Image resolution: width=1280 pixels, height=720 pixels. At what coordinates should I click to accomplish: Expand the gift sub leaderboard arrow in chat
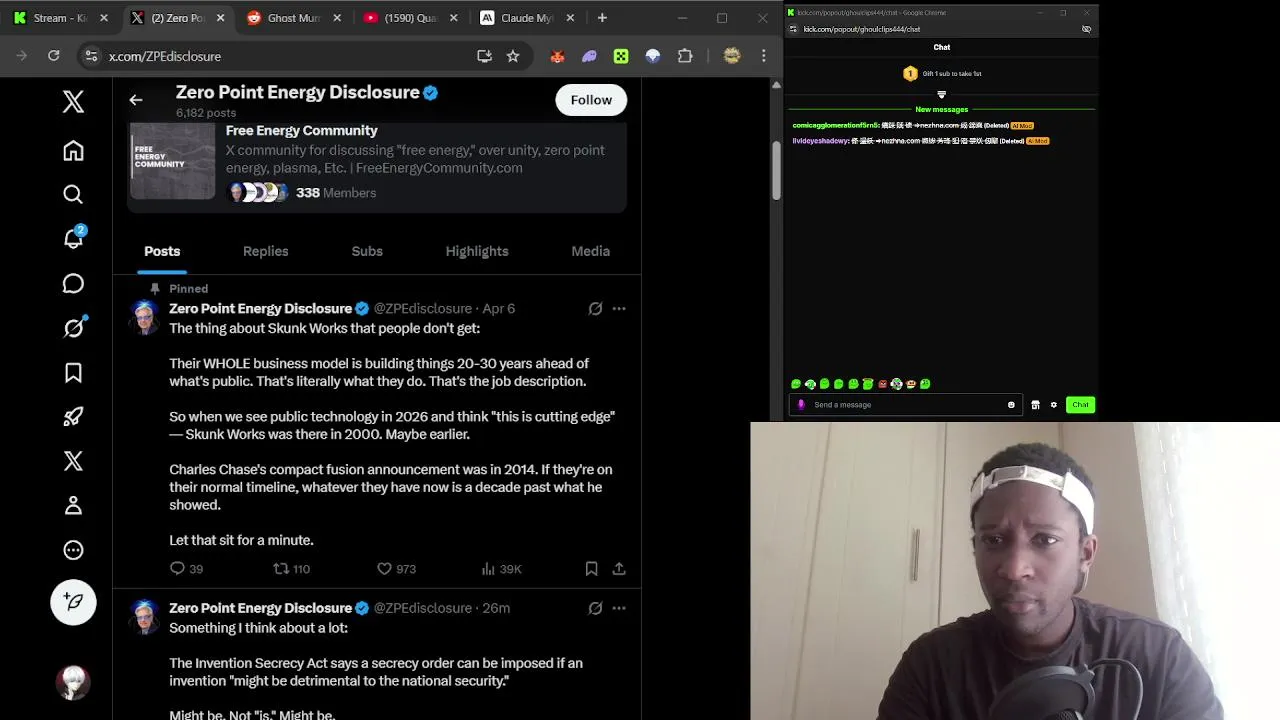click(941, 95)
